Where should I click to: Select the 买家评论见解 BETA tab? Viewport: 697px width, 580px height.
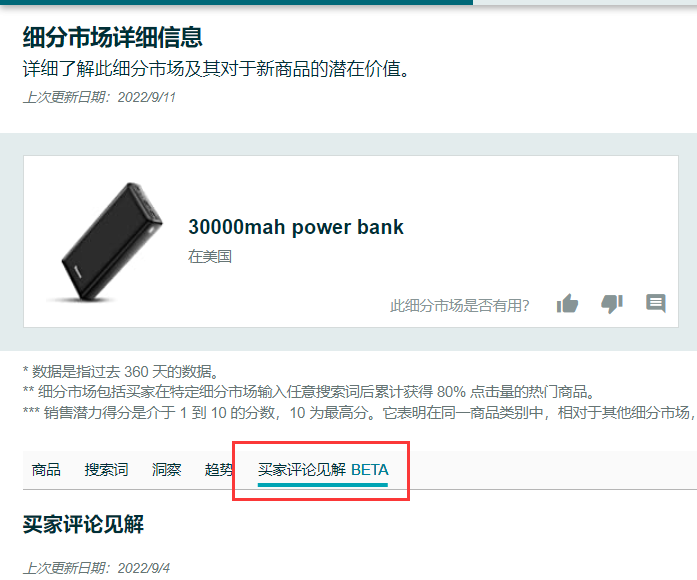point(323,470)
